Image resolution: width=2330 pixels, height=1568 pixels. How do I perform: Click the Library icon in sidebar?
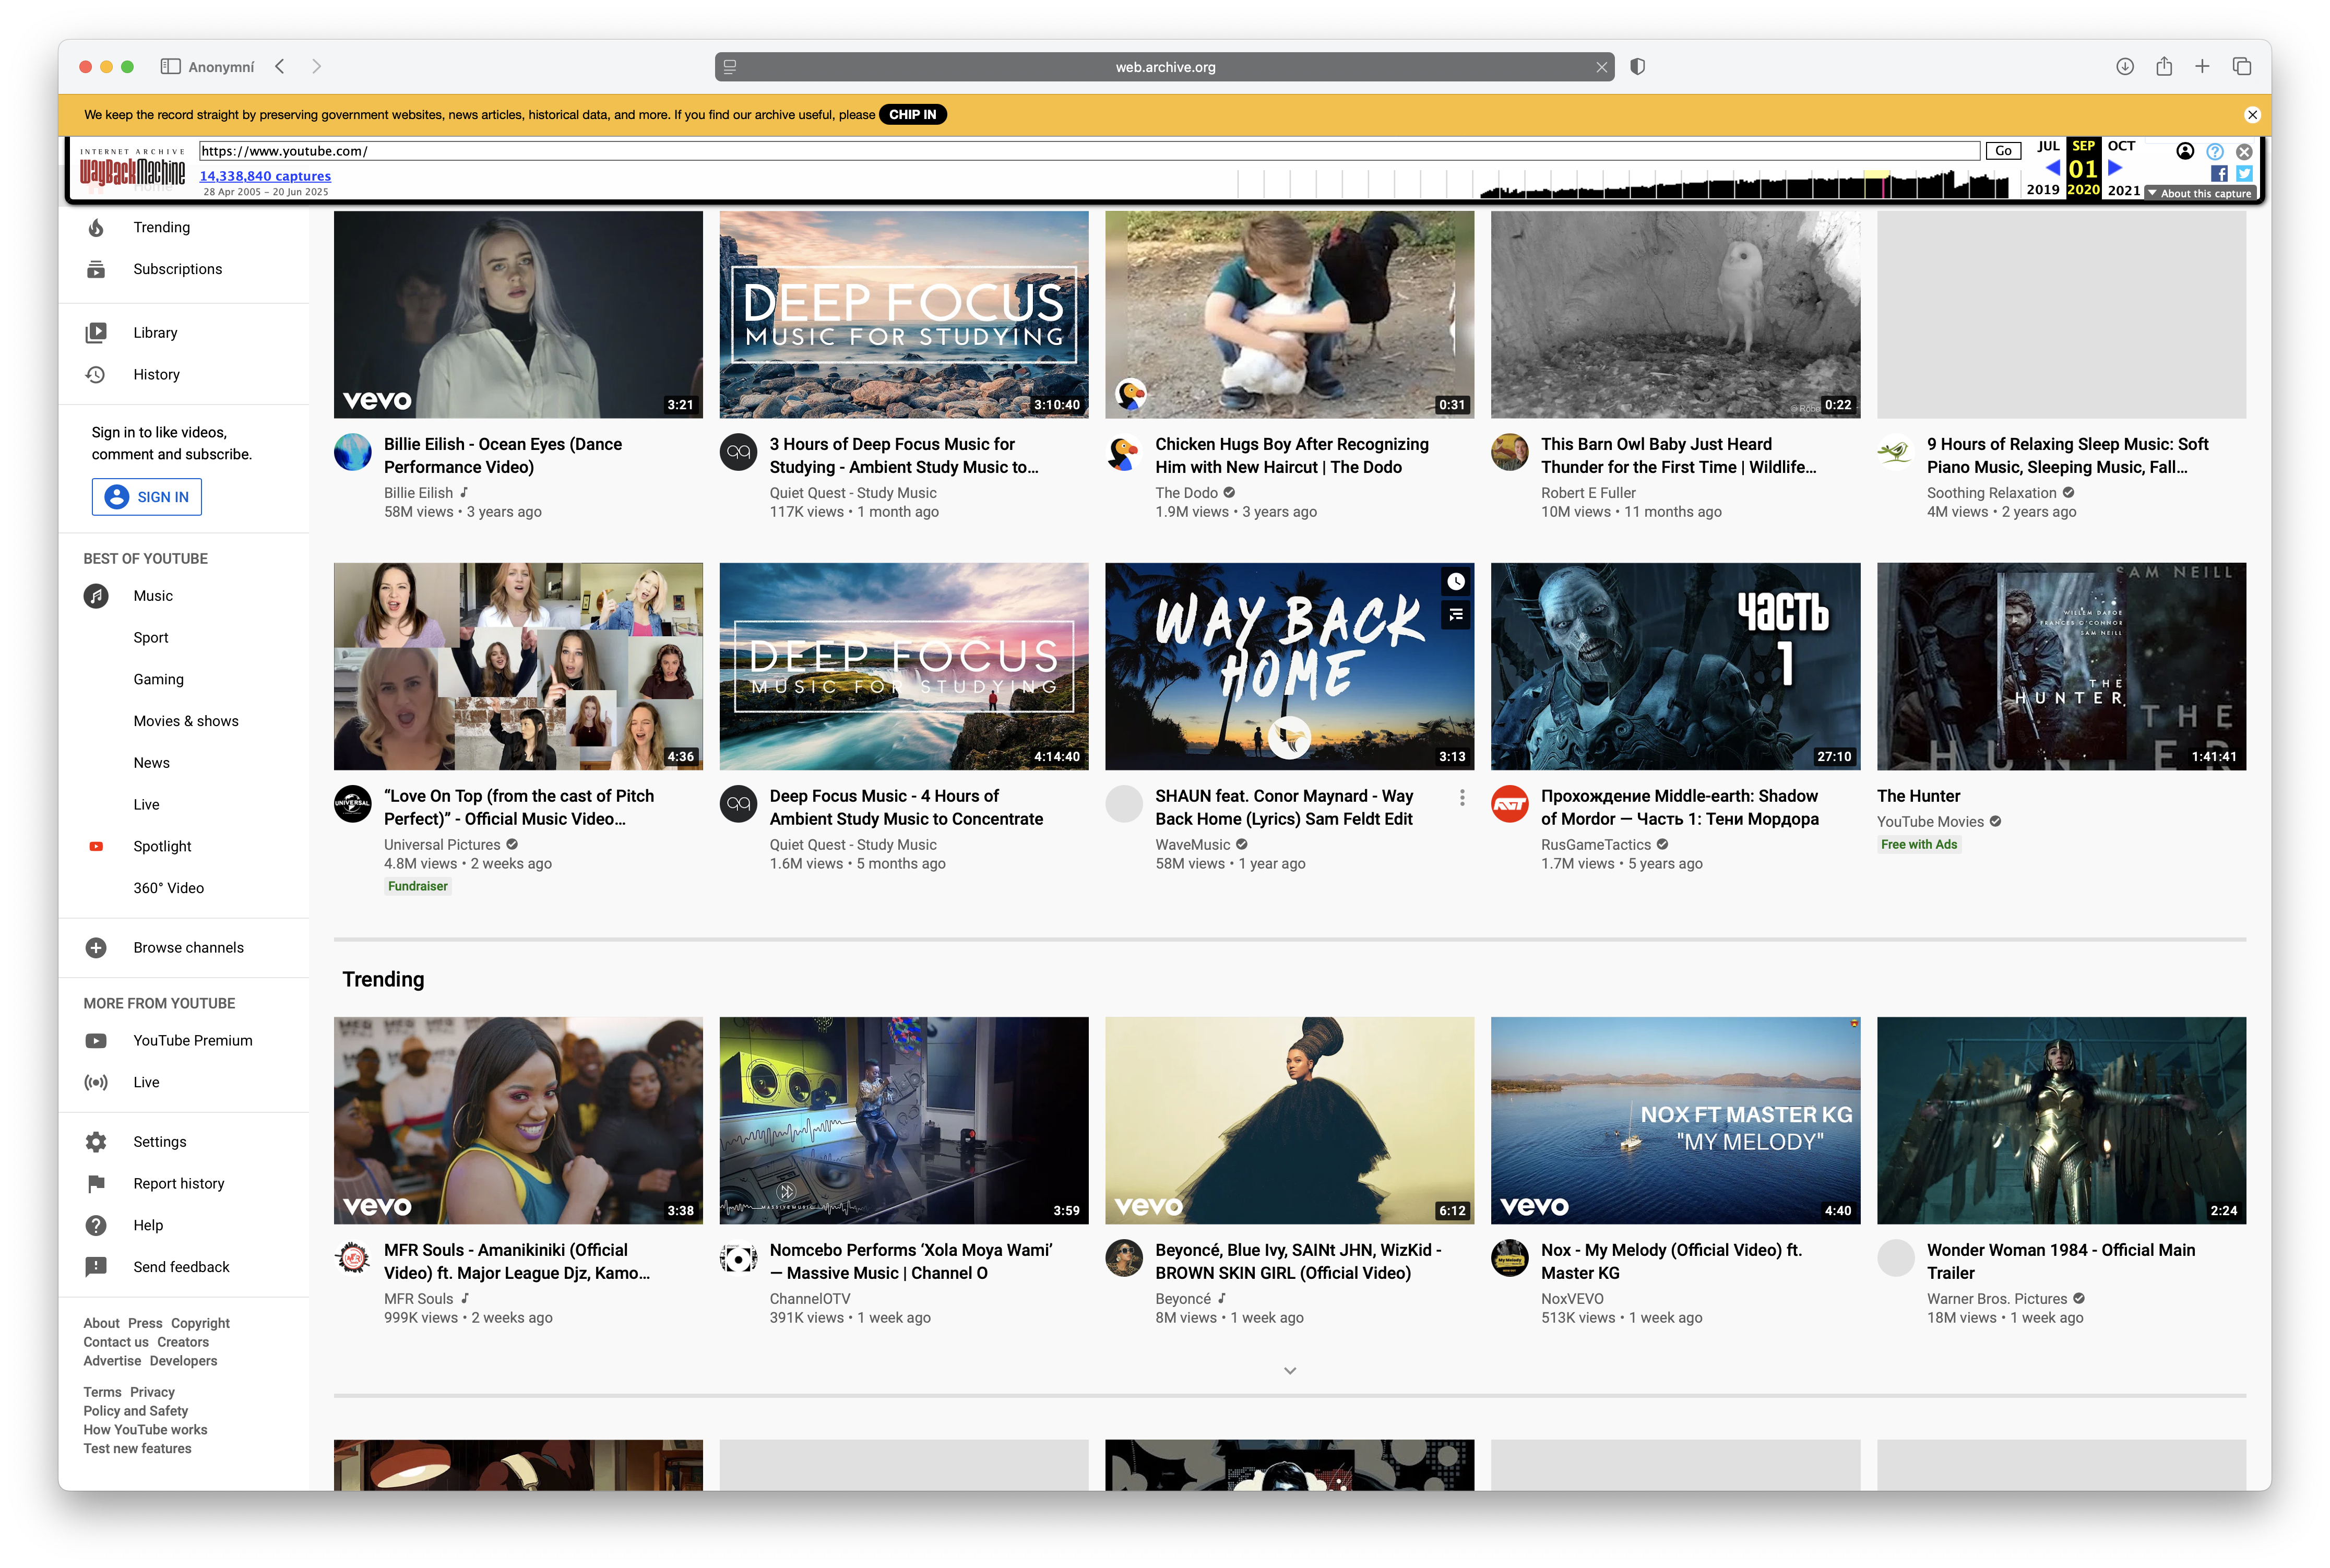96,333
